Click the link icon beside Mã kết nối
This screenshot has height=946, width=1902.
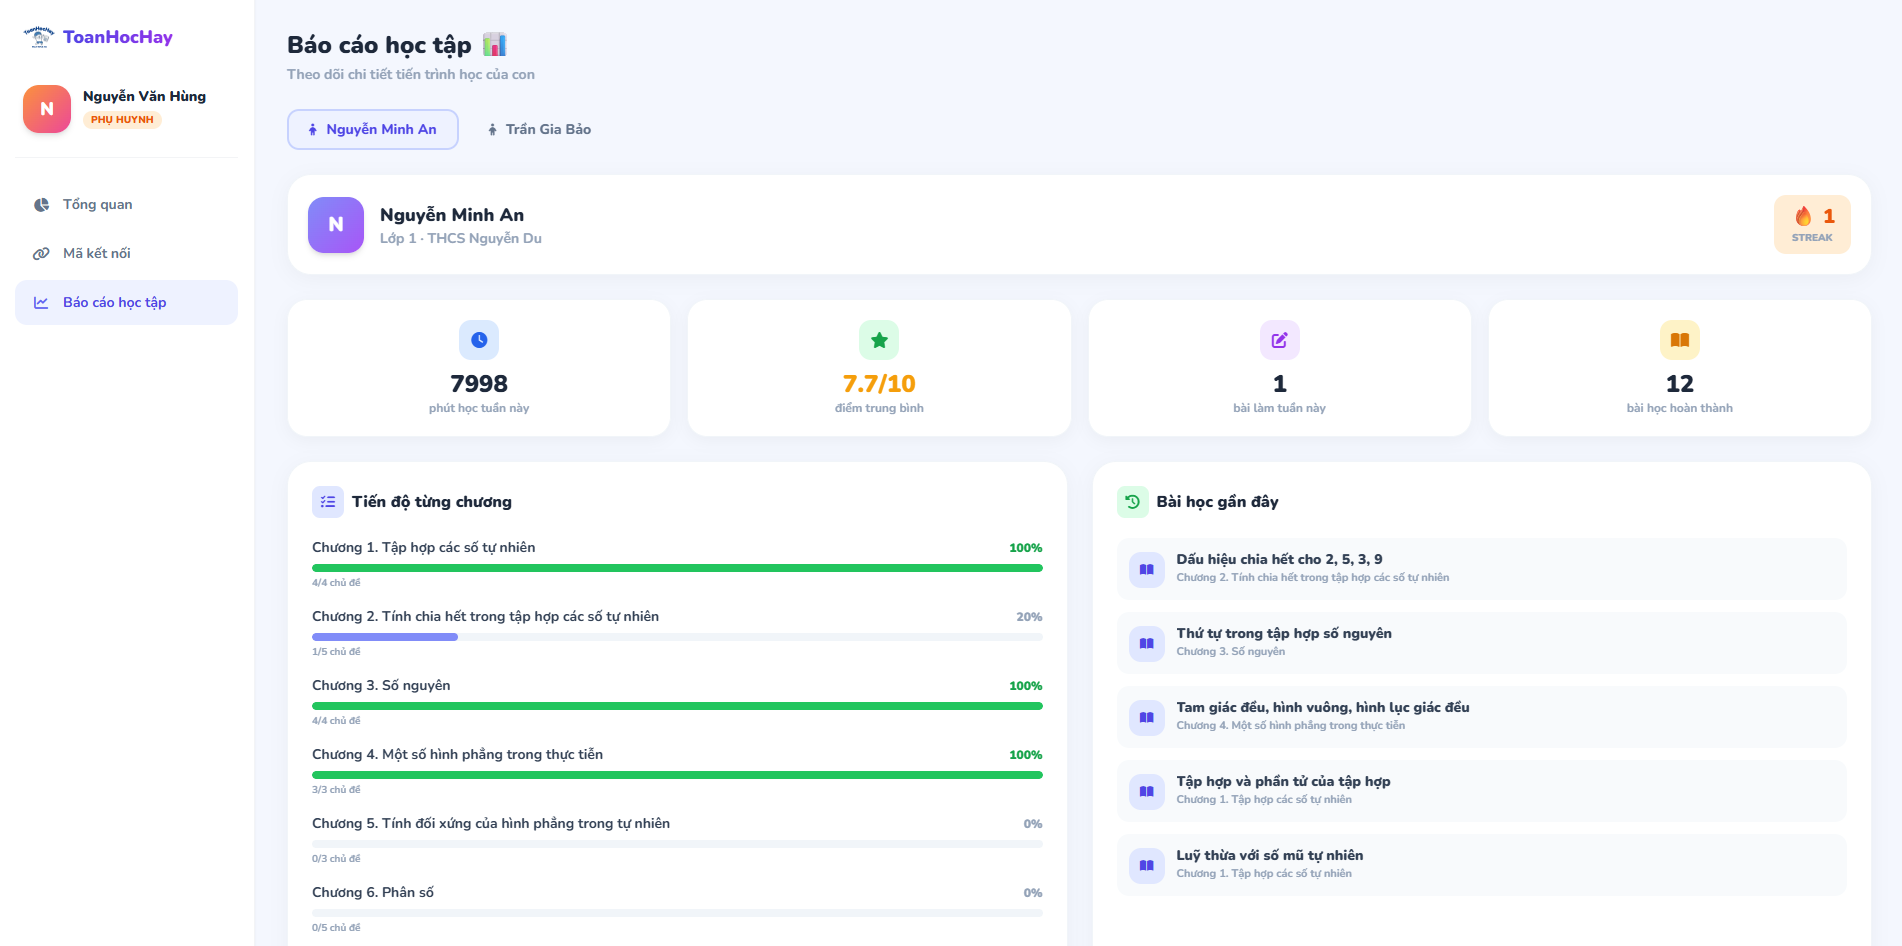pyautogui.click(x=41, y=254)
